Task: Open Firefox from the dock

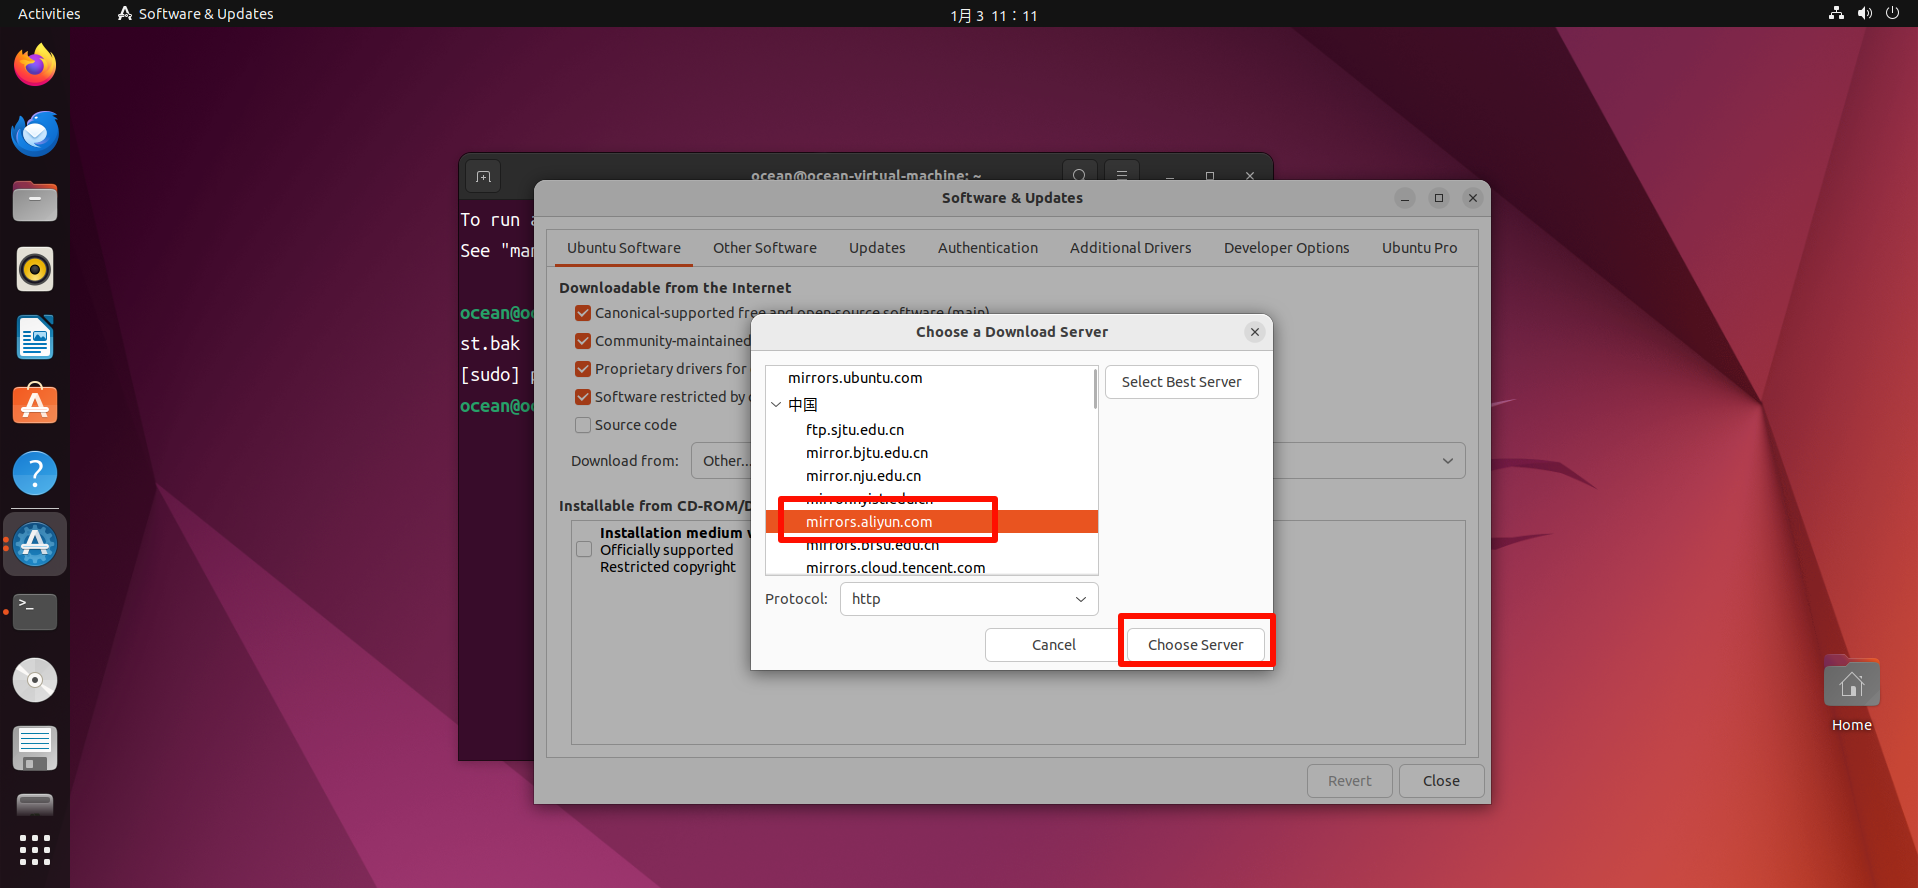Action: pyautogui.click(x=35, y=65)
